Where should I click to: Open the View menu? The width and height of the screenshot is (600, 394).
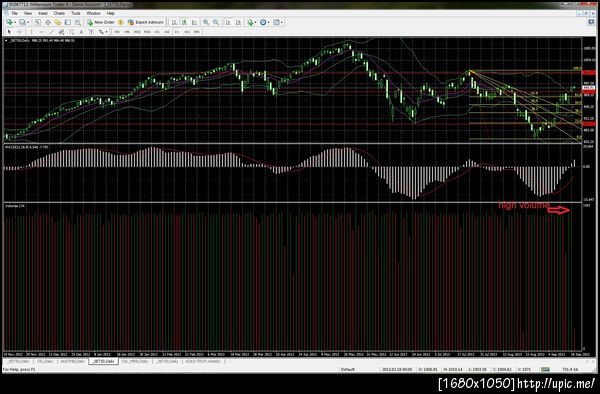(28, 13)
